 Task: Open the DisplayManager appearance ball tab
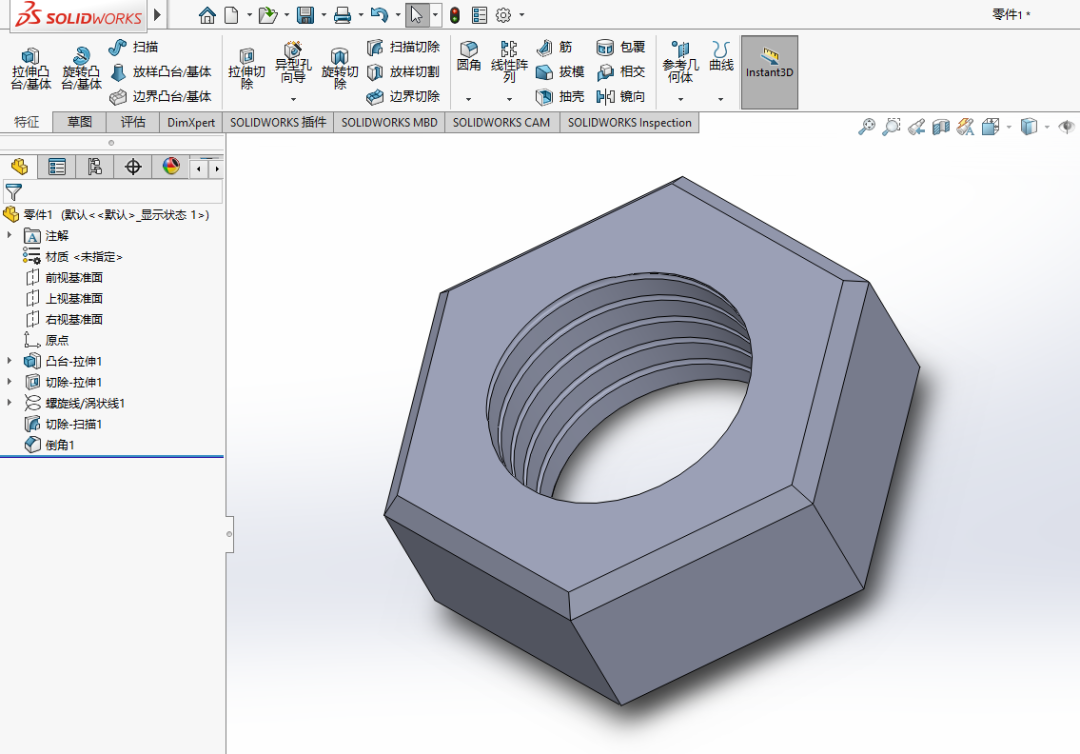pyautogui.click(x=171, y=167)
